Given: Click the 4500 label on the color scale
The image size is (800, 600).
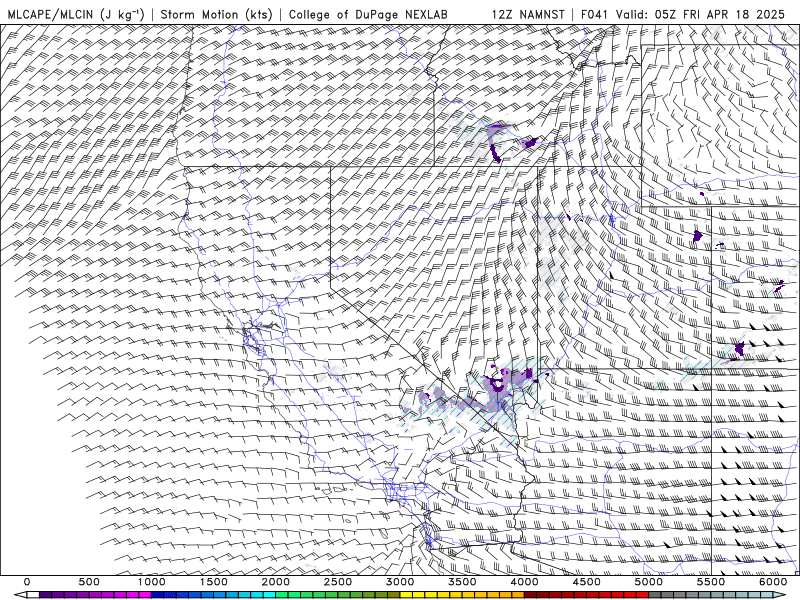Looking at the screenshot, I should click(x=587, y=582).
